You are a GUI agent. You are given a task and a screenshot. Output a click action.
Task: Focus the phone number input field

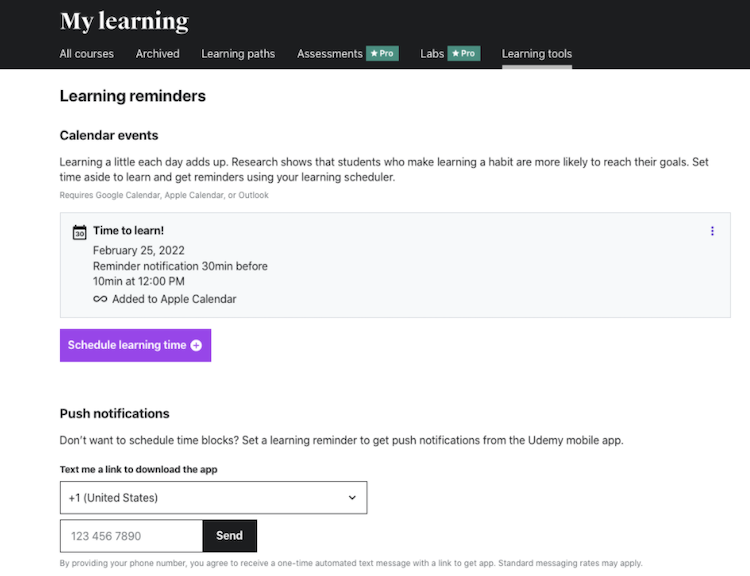tap(131, 536)
